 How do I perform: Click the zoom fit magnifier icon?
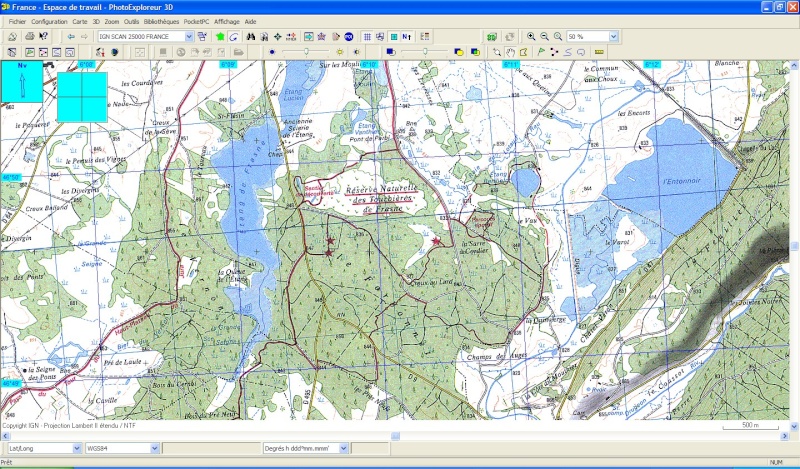coord(558,37)
